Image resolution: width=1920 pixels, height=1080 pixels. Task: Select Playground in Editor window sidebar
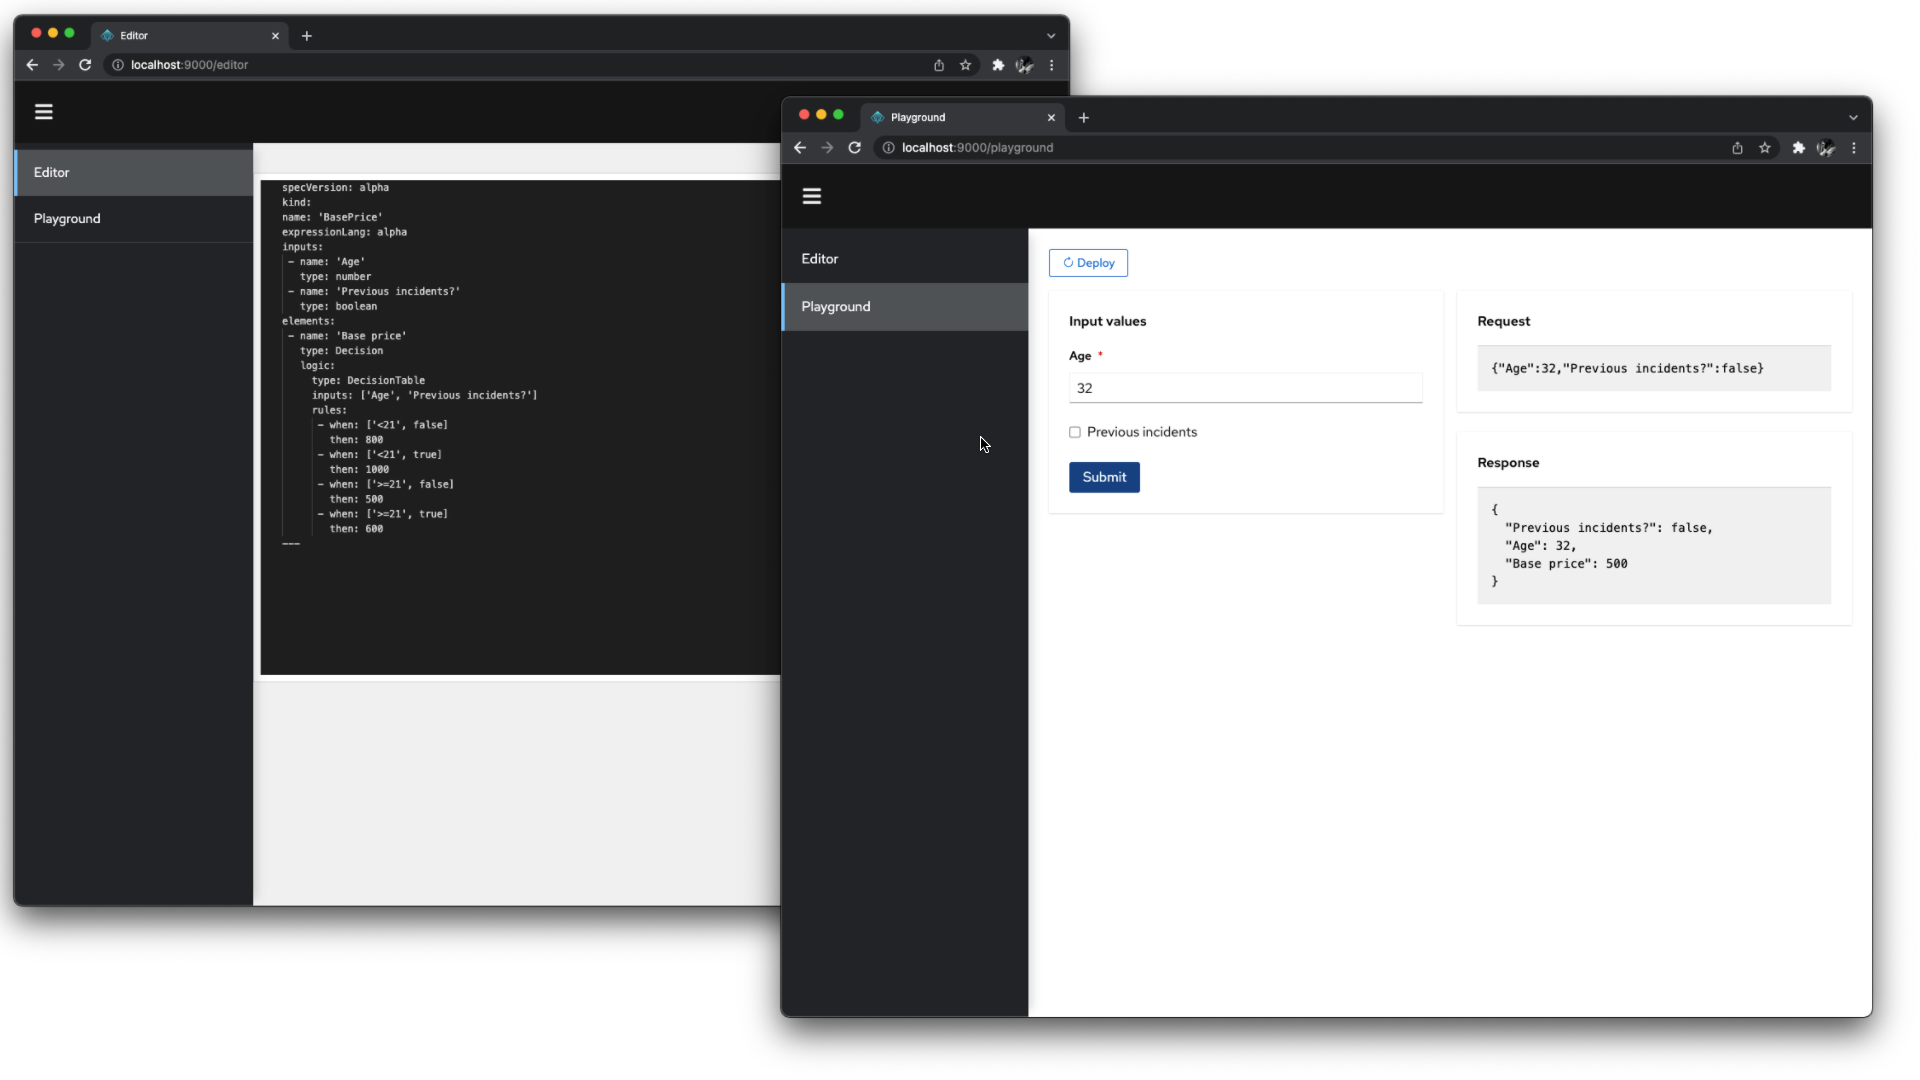tap(67, 219)
